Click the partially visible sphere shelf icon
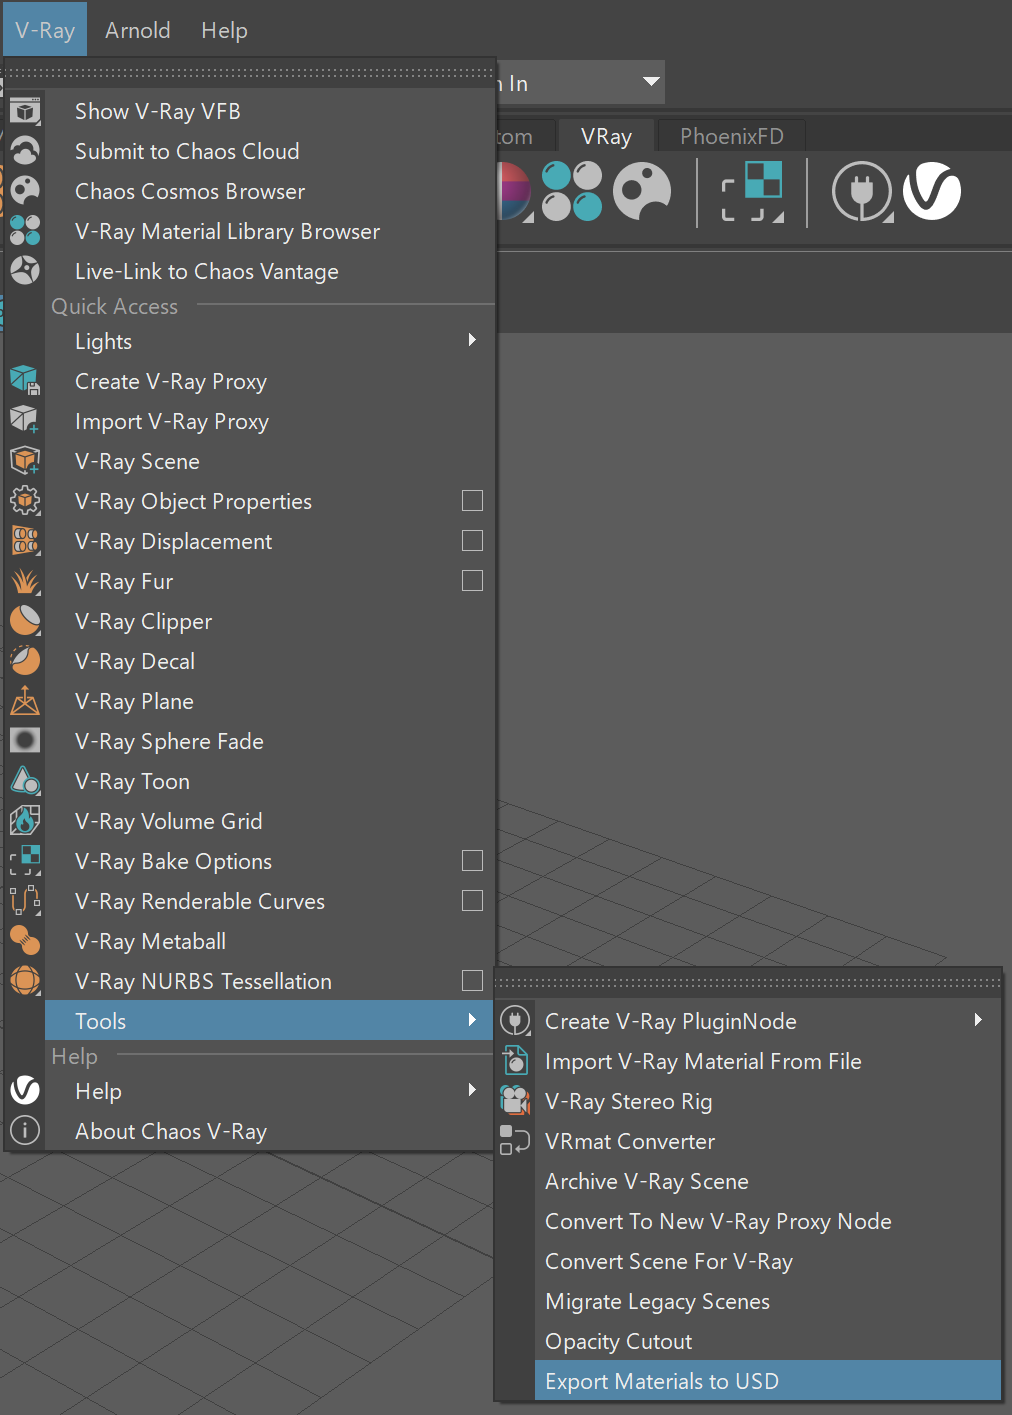Image resolution: width=1012 pixels, height=1415 pixels. [x=514, y=191]
